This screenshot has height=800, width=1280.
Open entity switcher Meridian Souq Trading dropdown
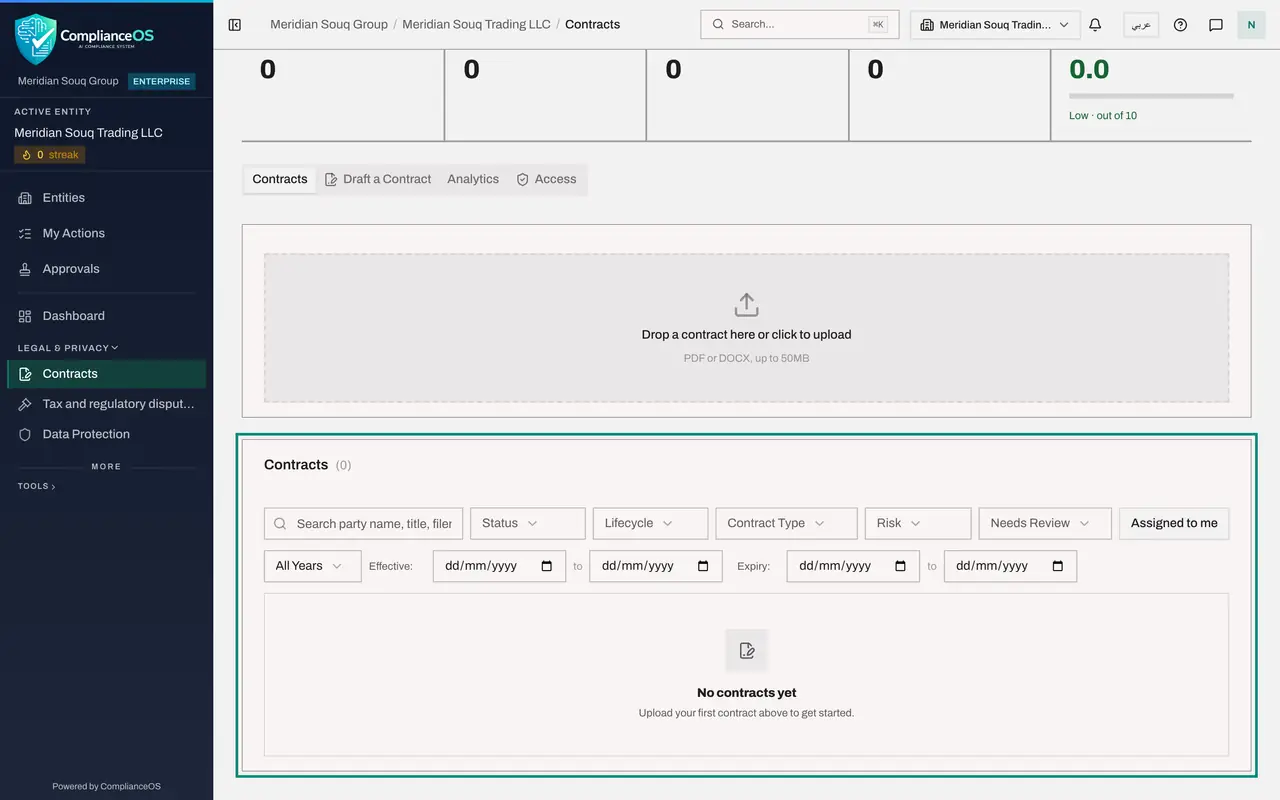coord(995,25)
